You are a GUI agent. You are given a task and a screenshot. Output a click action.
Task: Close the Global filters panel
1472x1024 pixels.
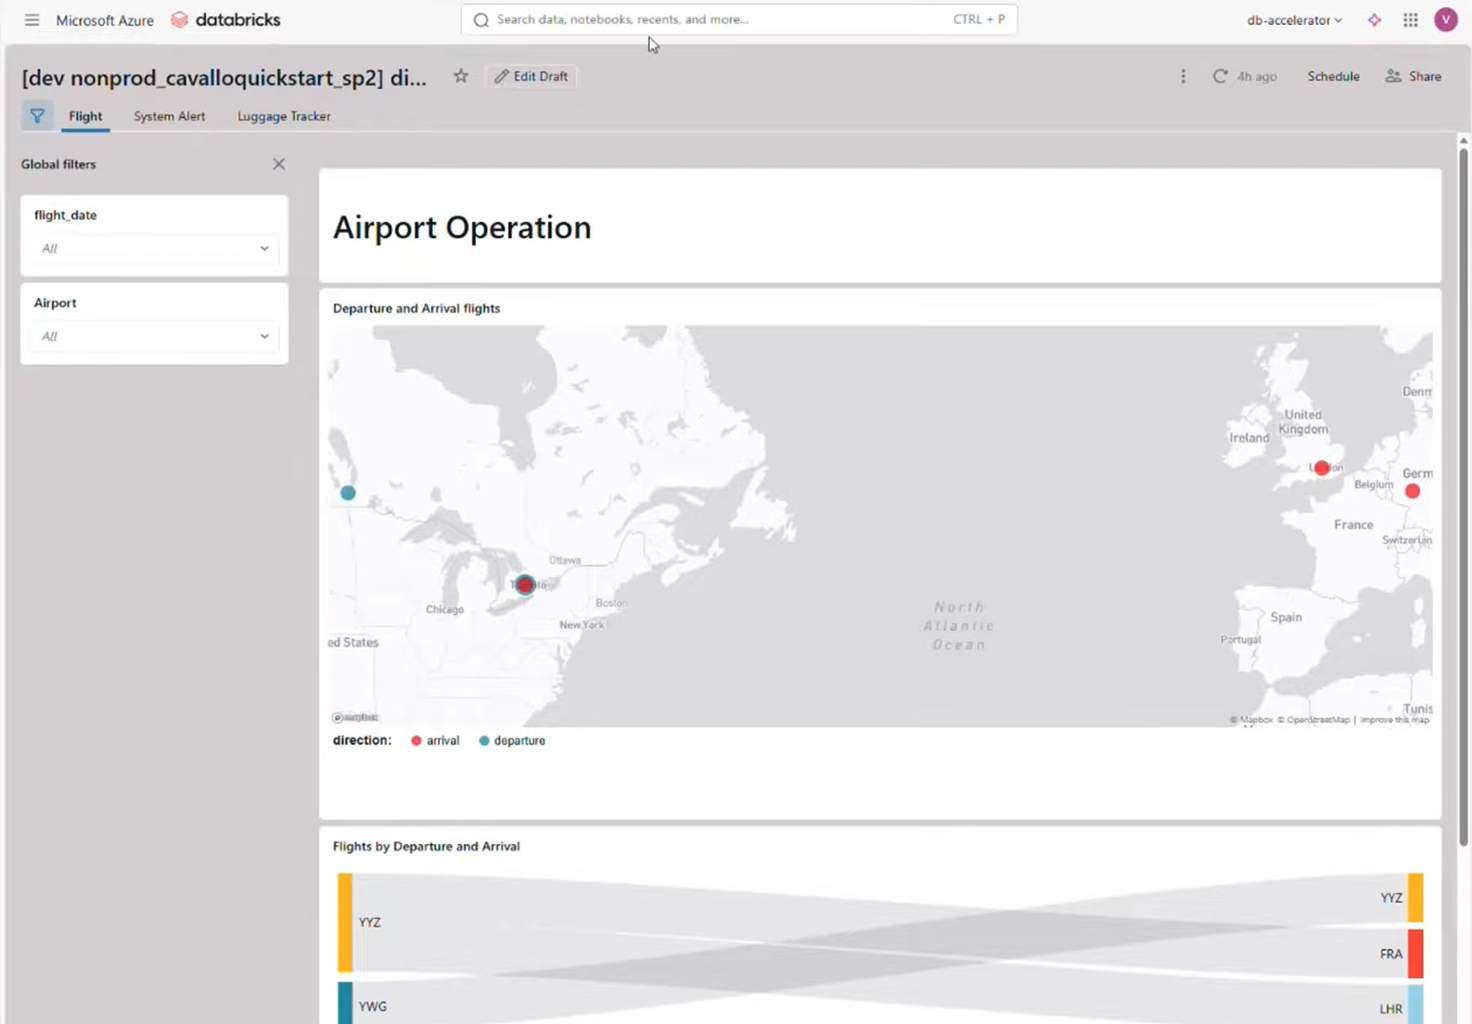coord(279,163)
